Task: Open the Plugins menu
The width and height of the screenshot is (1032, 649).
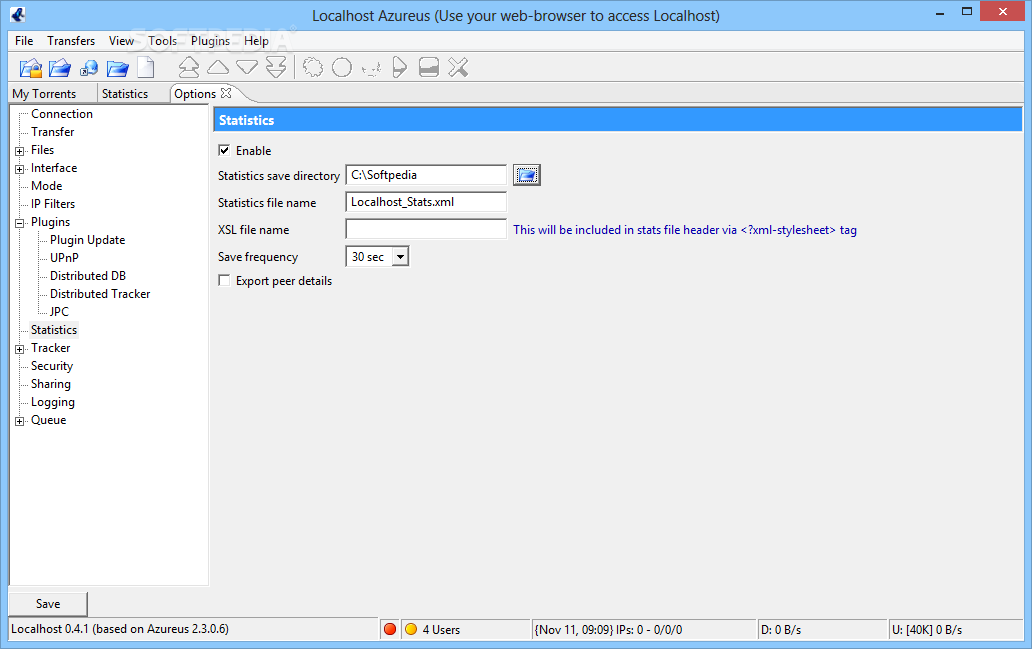Action: (x=211, y=41)
